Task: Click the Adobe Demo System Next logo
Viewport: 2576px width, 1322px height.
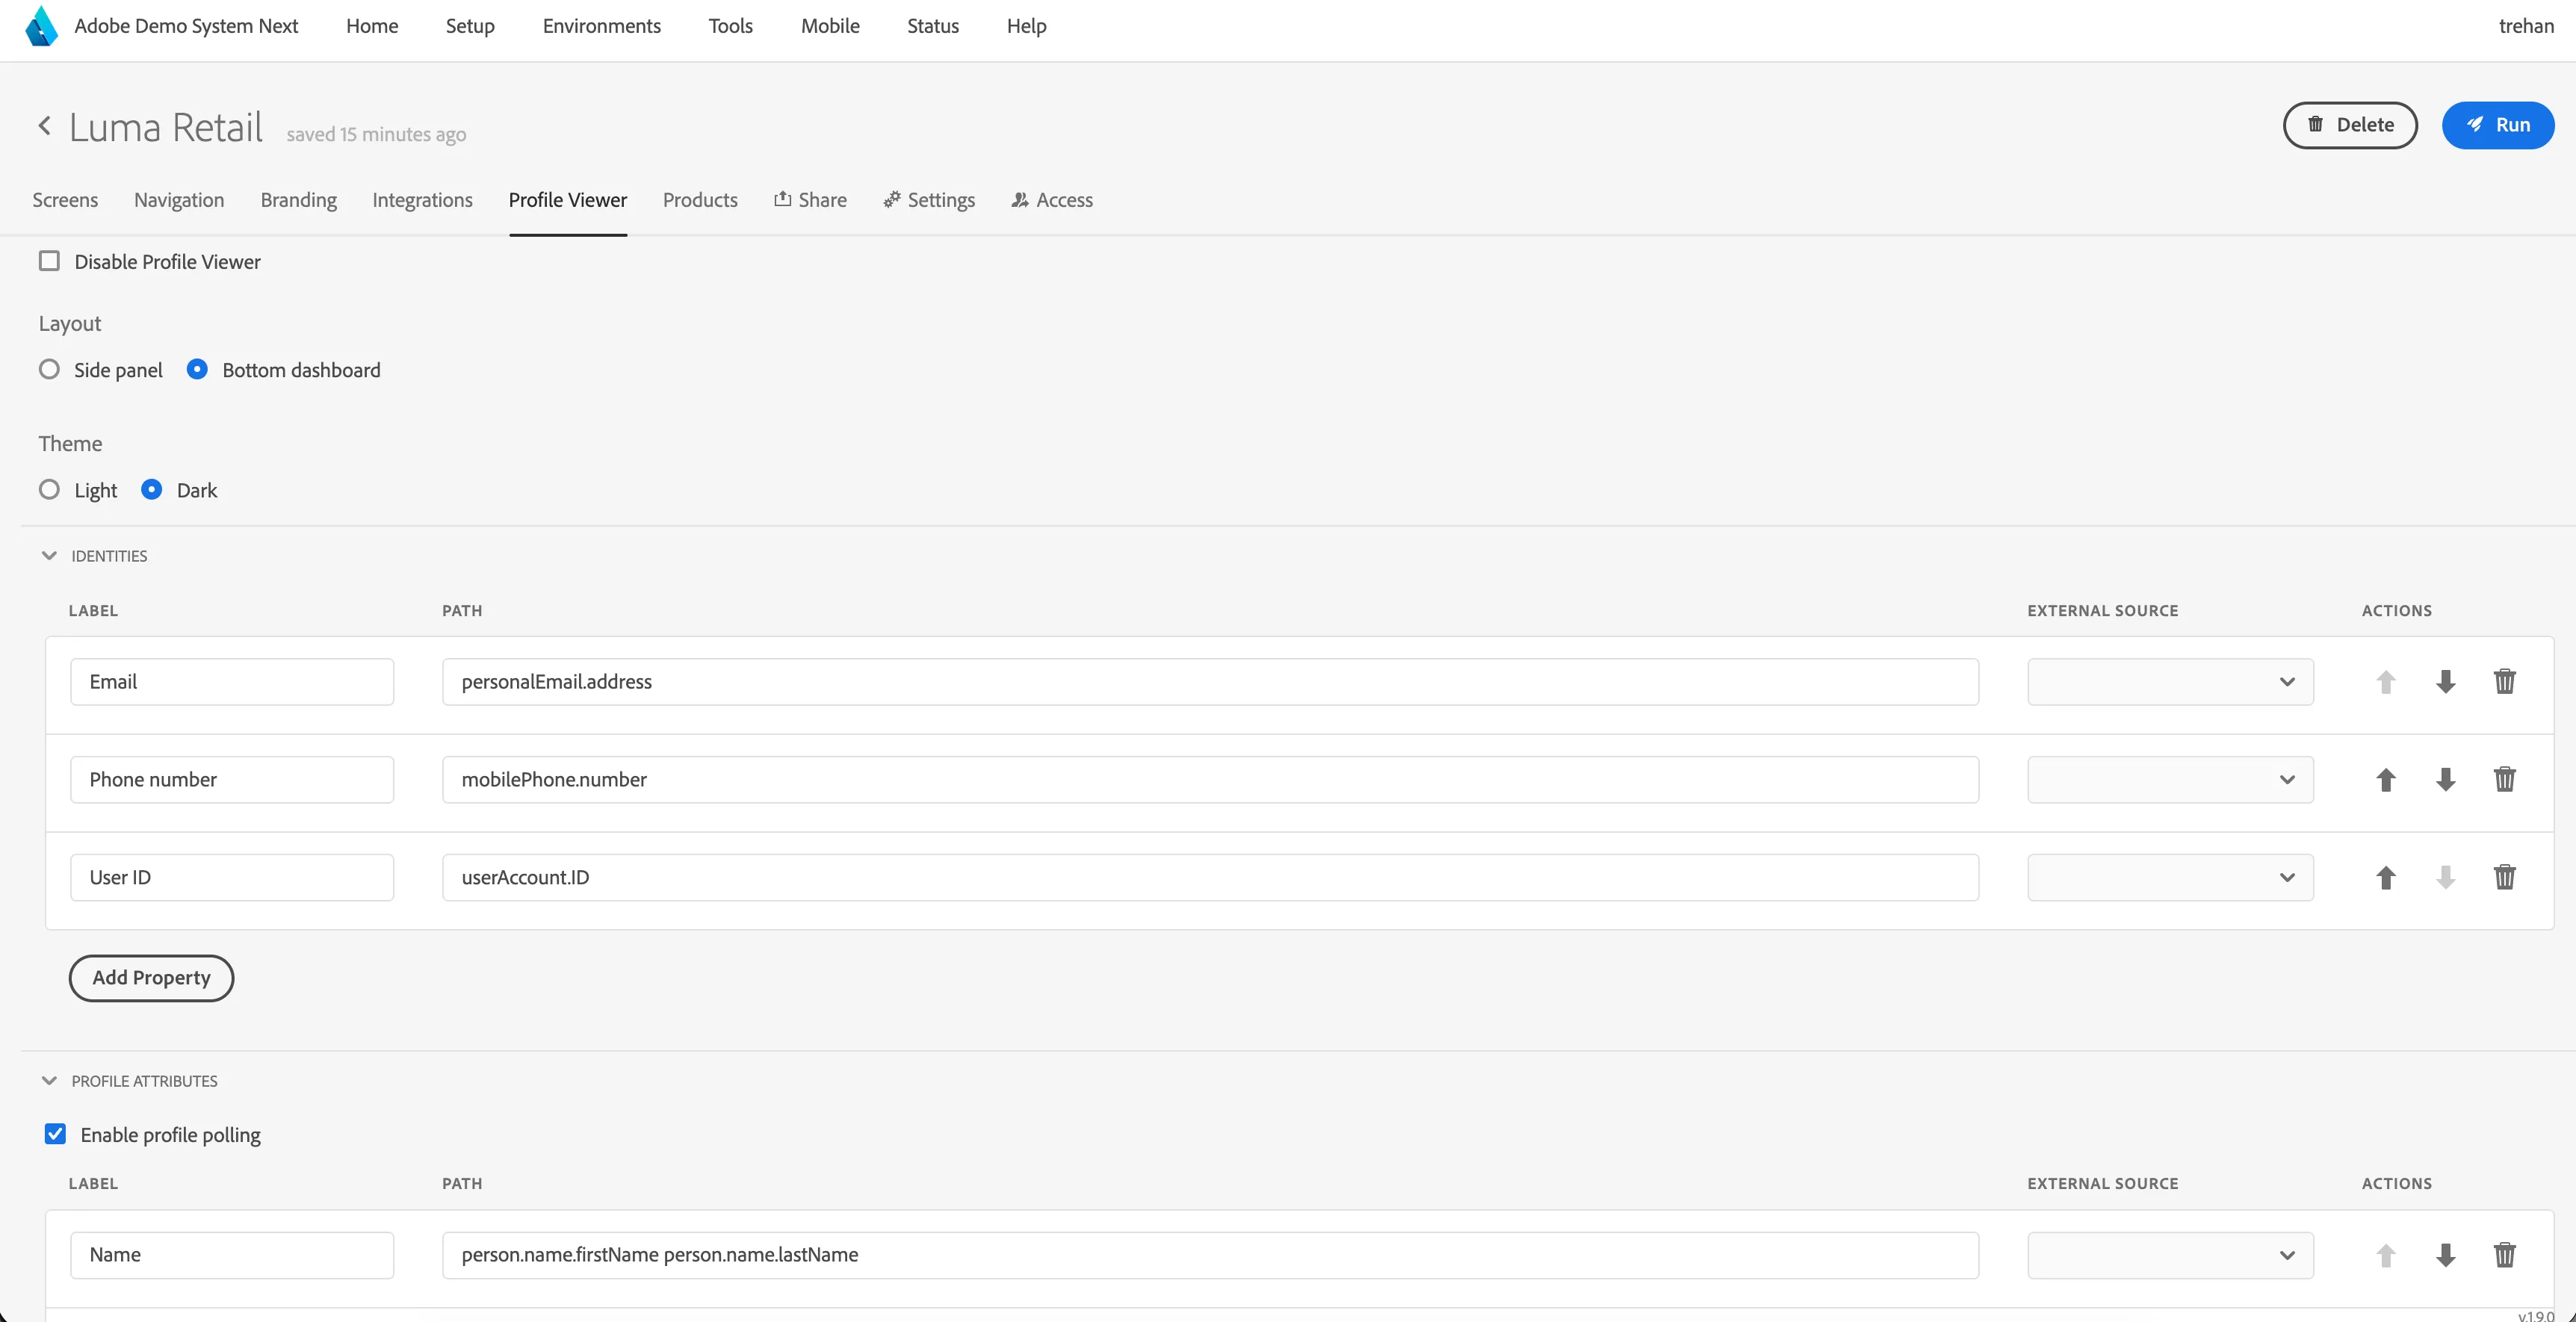Action: (x=41, y=26)
